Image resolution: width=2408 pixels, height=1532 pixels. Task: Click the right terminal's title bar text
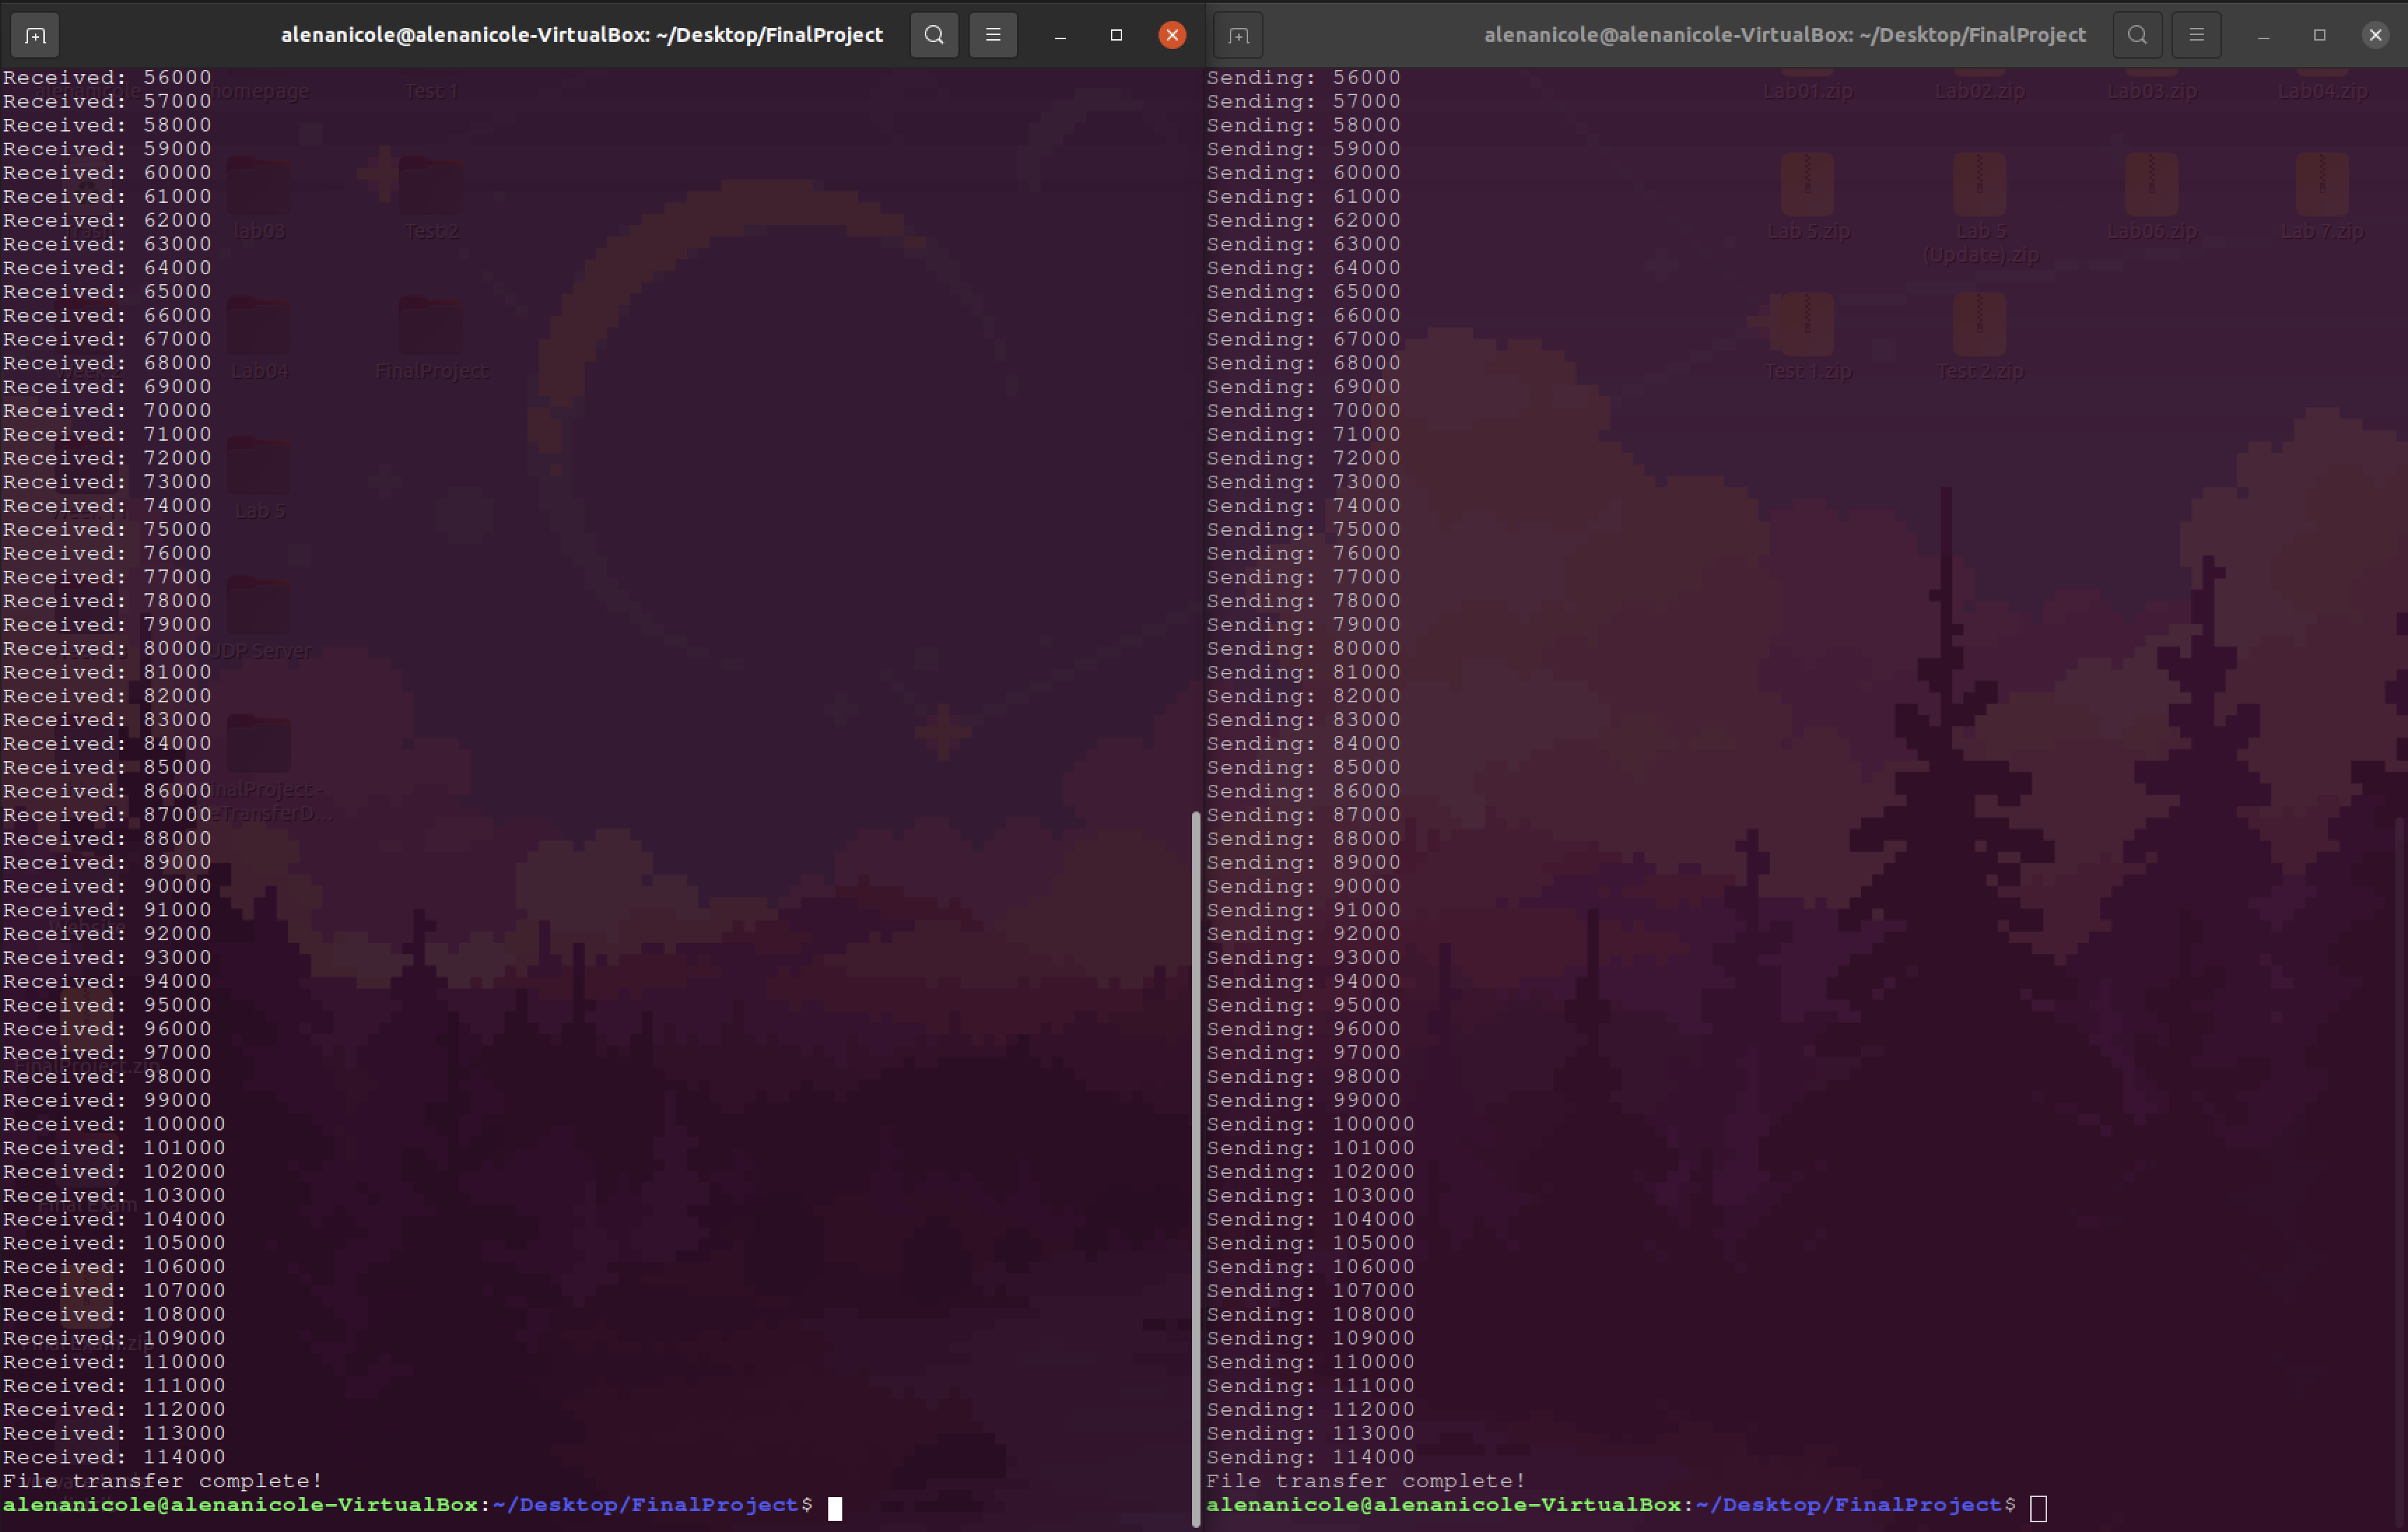point(1784,35)
